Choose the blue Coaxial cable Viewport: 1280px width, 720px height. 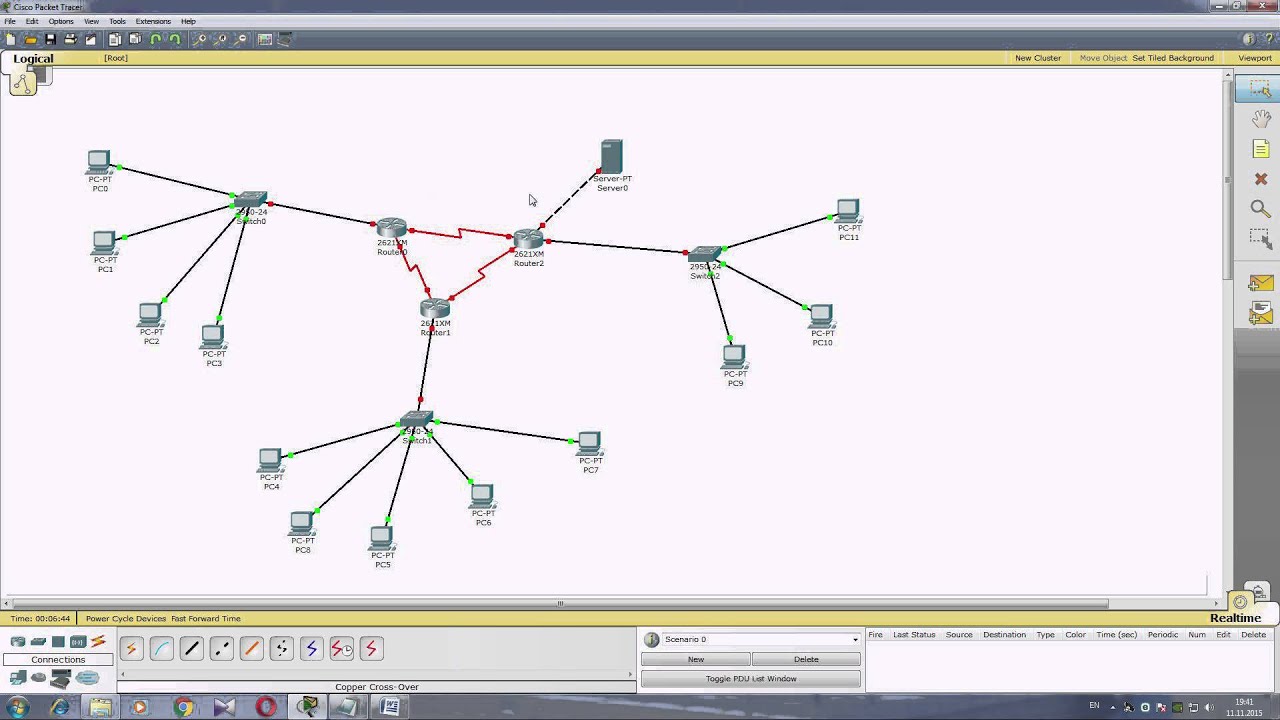[x=311, y=649]
